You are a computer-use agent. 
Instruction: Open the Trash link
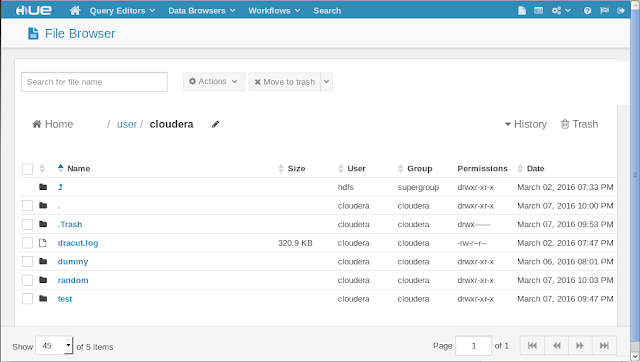click(579, 124)
